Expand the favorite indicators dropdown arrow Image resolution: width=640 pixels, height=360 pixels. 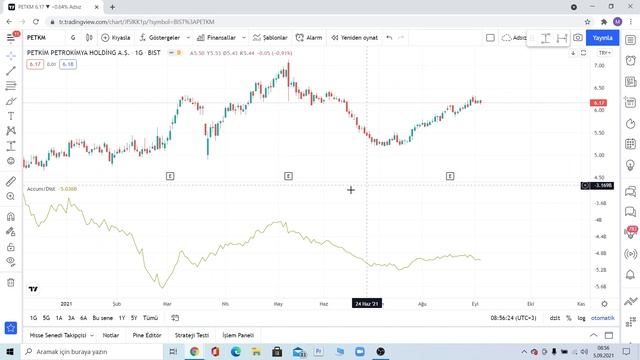[188, 38]
